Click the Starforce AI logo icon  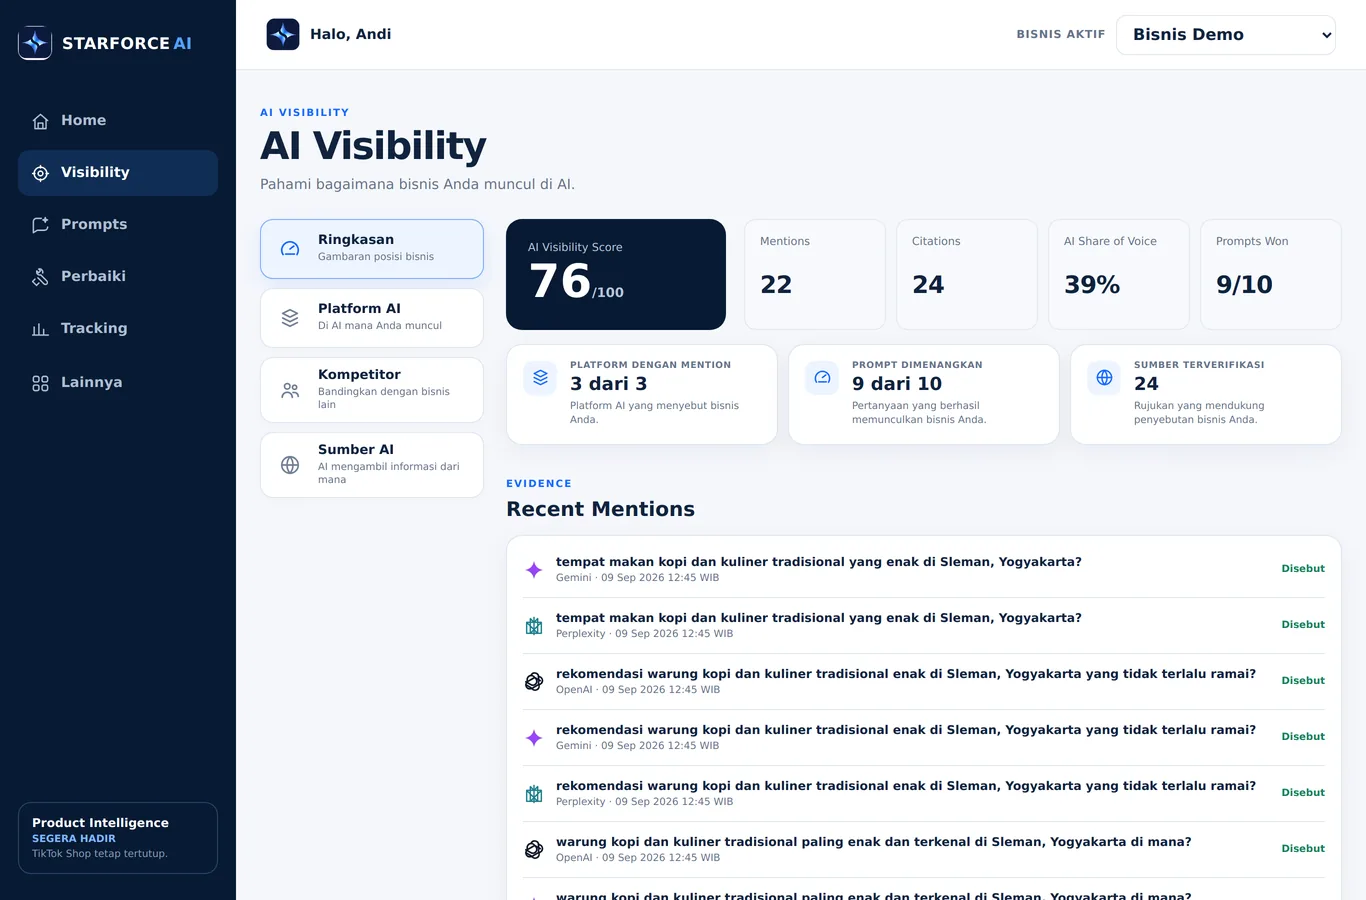(x=35, y=43)
